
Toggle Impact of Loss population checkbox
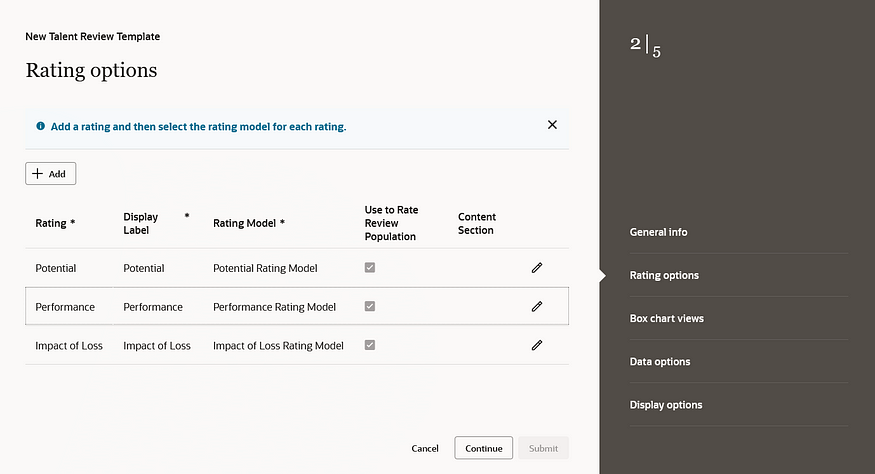(370, 345)
